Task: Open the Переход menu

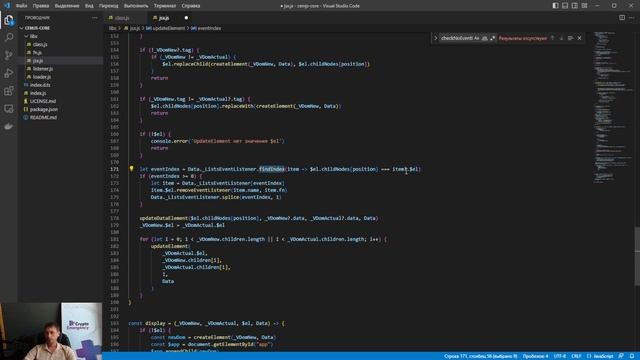Action: tap(109, 6)
